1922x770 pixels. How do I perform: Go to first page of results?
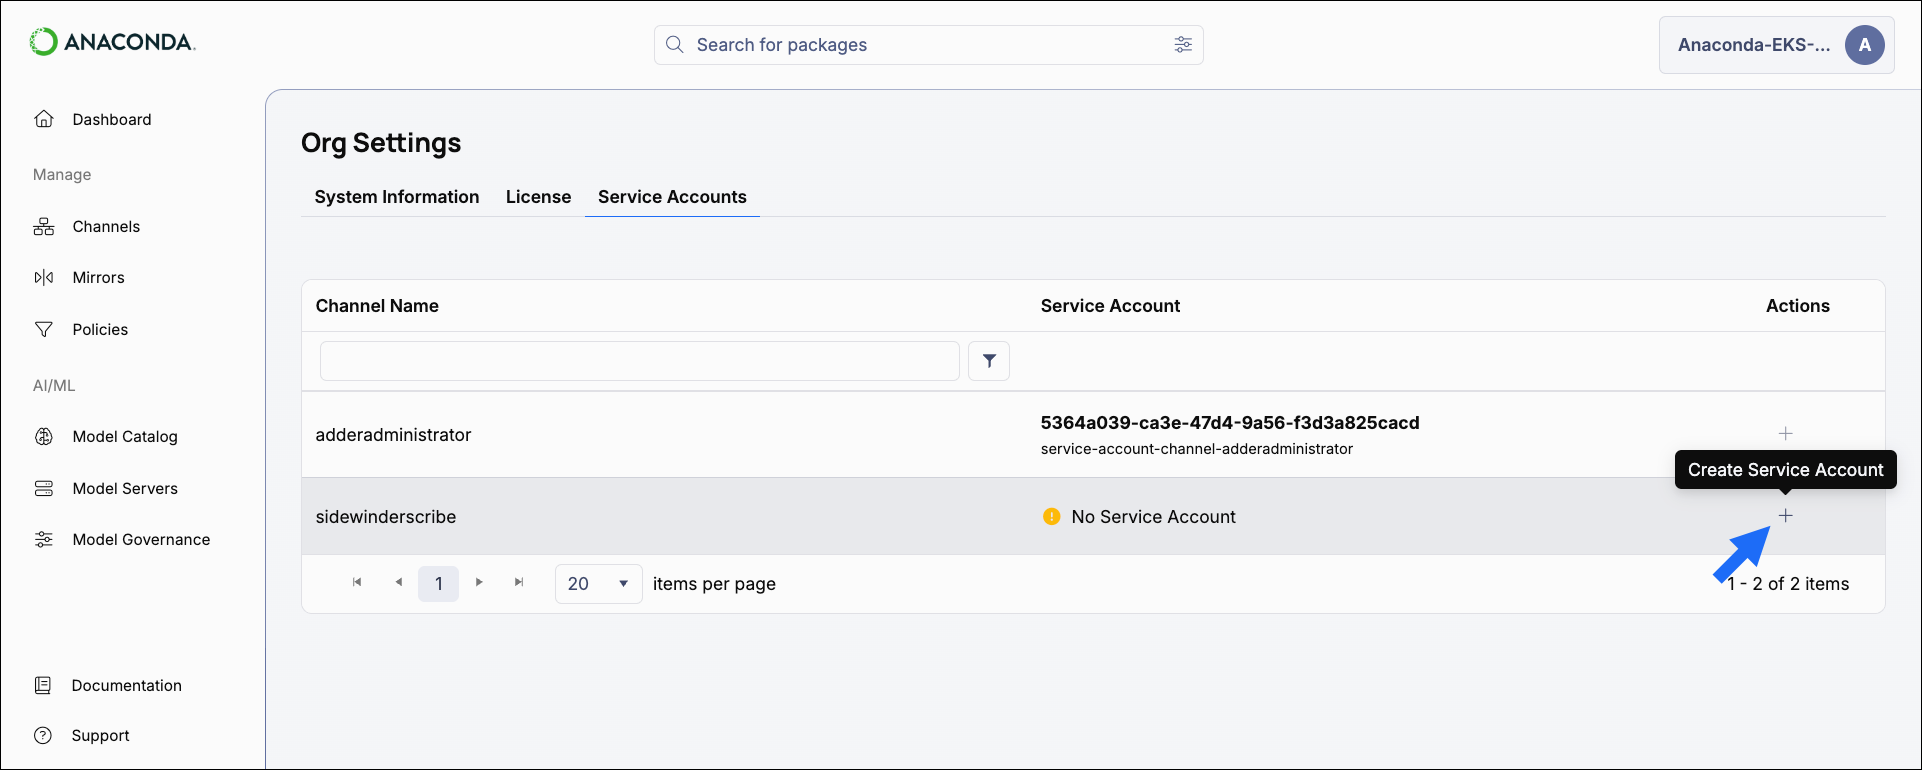[x=357, y=583]
